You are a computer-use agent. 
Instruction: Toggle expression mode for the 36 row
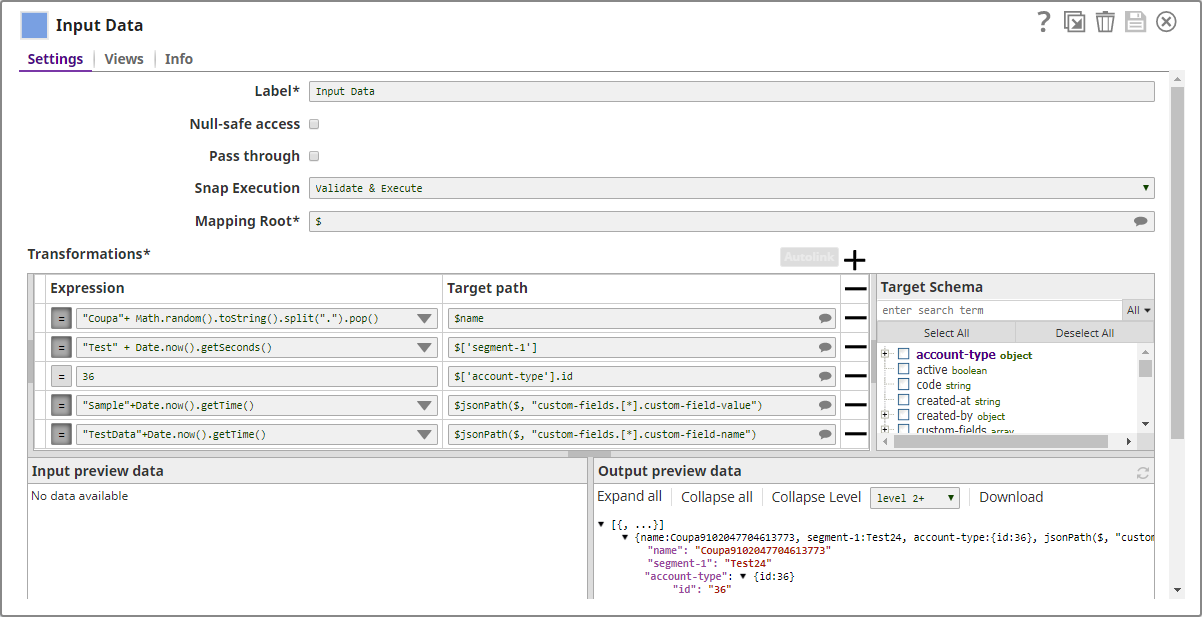tap(61, 376)
